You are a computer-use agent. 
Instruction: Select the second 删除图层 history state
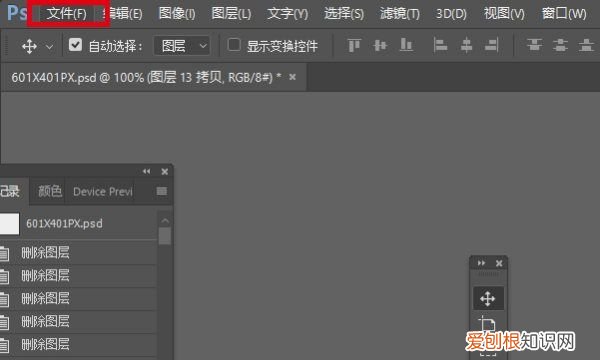click(78, 276)
